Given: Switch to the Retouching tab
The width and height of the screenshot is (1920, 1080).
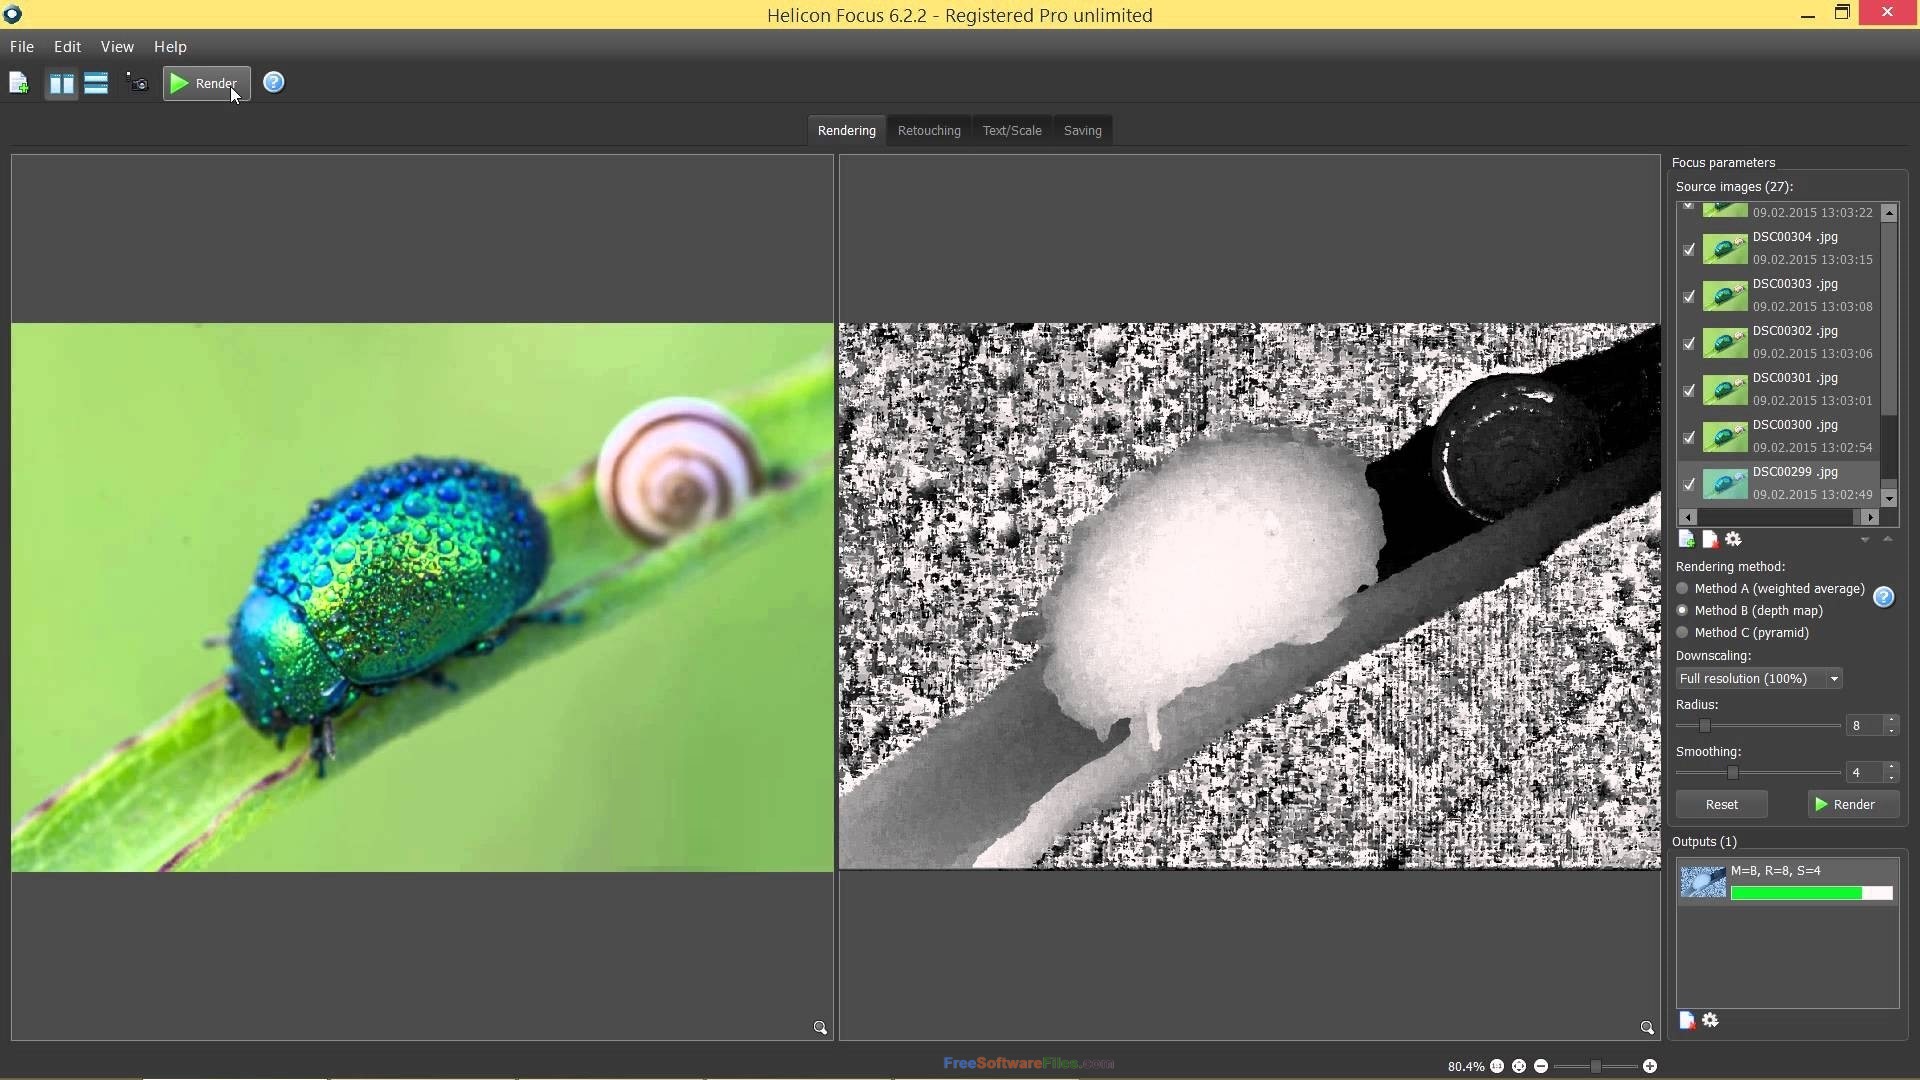Looking at the screenshot, I should tap(929, 131).
